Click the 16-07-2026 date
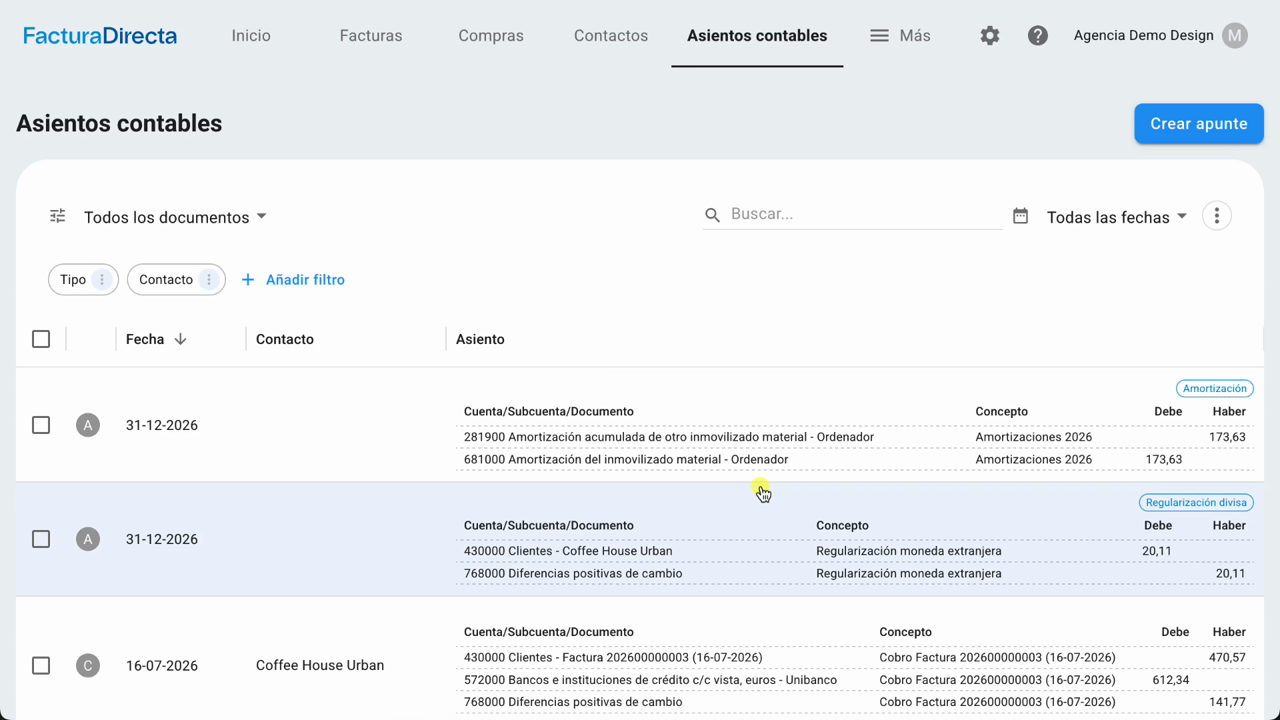 (162, 665)
